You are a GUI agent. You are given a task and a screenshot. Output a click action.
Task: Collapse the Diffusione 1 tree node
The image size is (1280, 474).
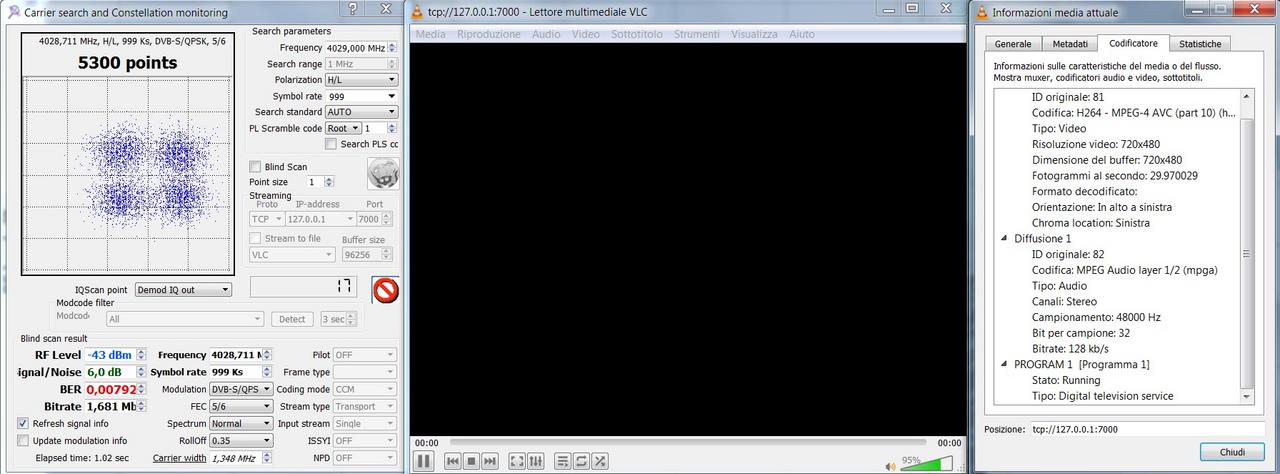[1005, 239]
